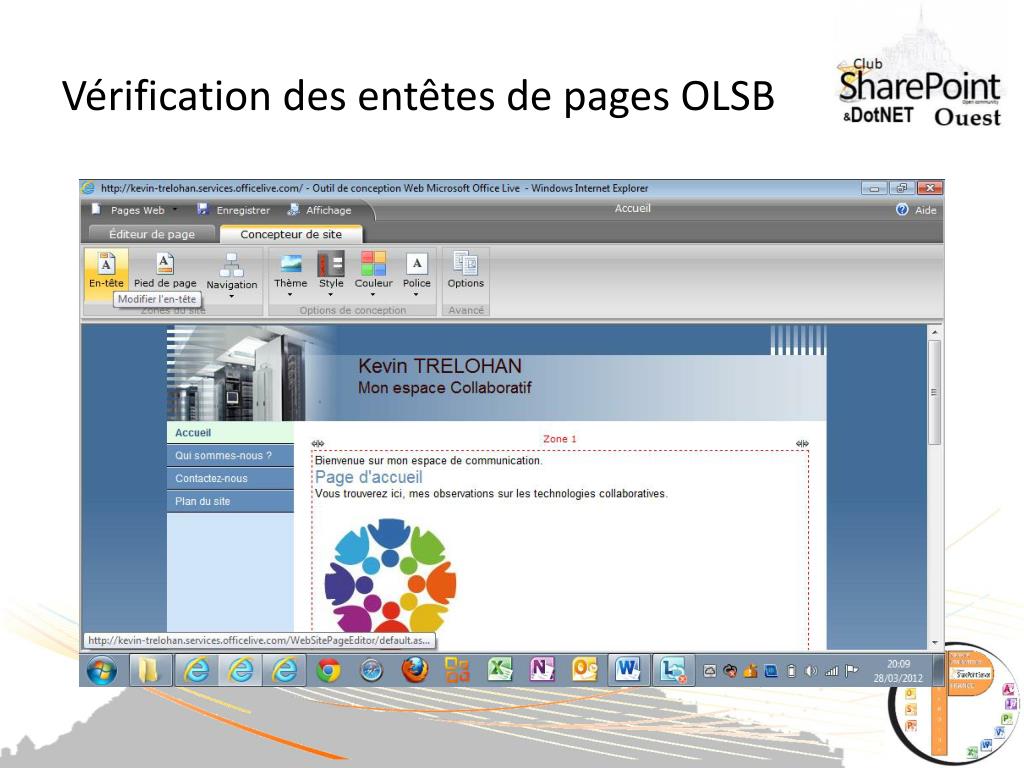This screenshot has width=1024, height=768.
Task: Open the Options advanced tool
Action: [x=466, y=270]
